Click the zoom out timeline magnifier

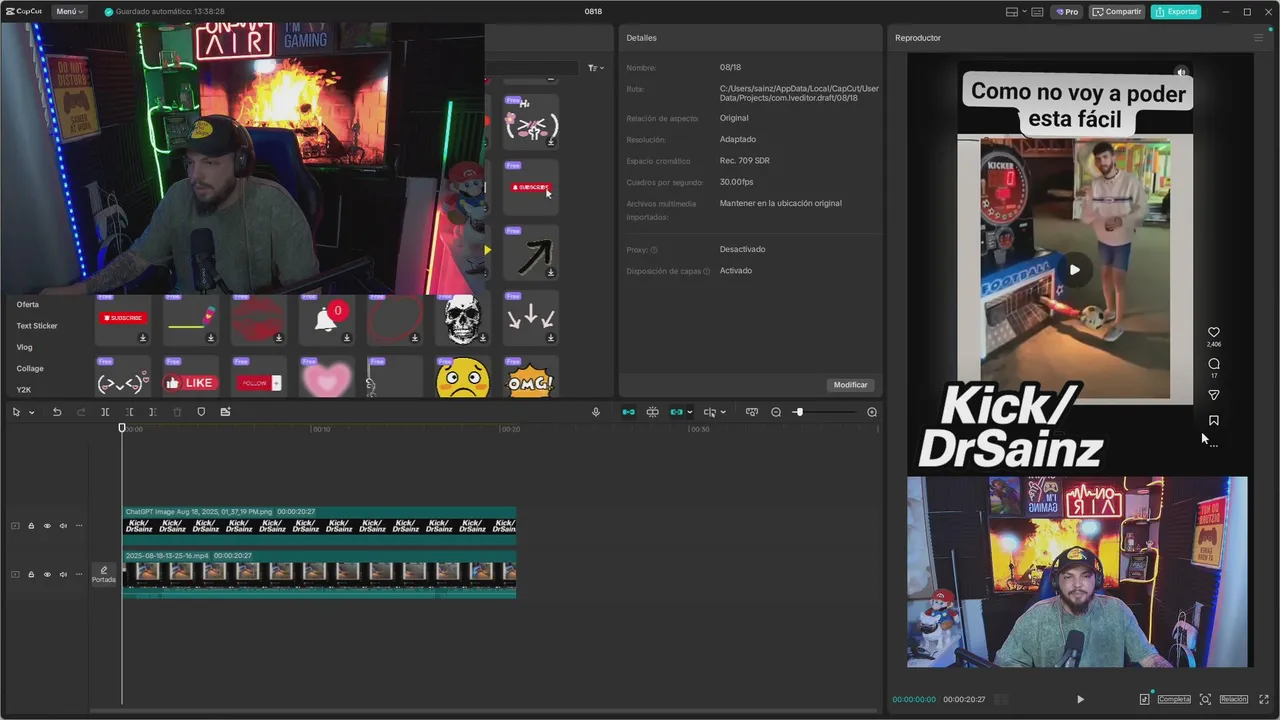(x=776, y=412)
